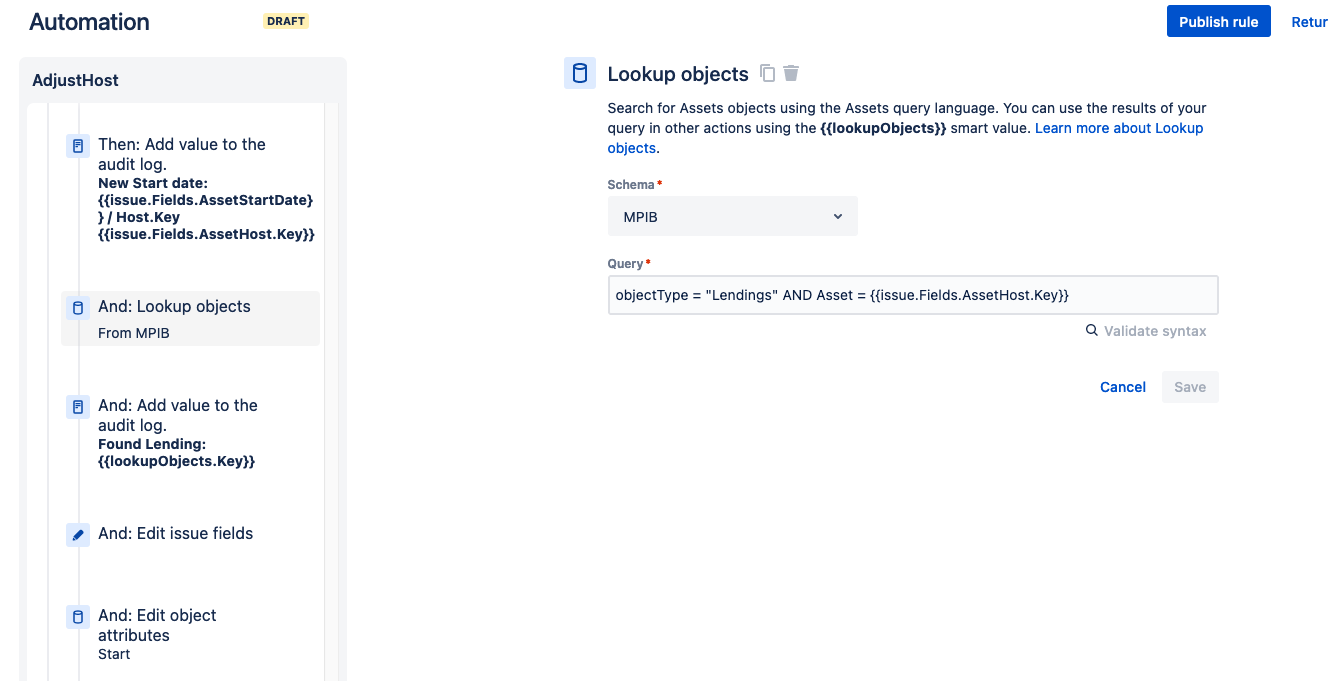Delete the Lookup objects component
This screenshot has width=1329, height=681.
791,73
